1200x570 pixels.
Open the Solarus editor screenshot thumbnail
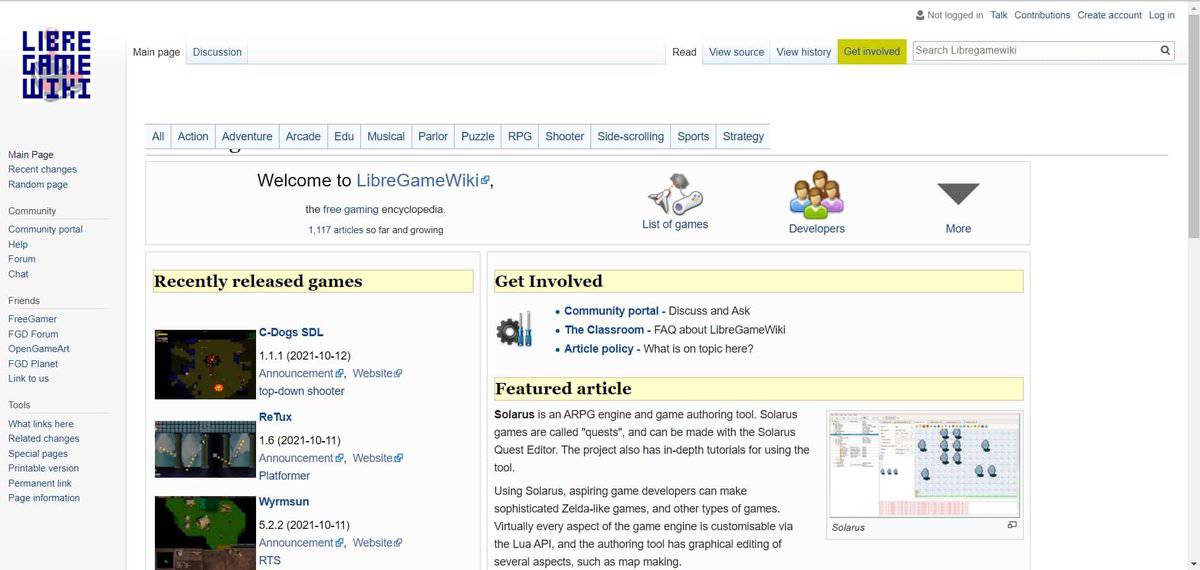click(x=925, y=464)
